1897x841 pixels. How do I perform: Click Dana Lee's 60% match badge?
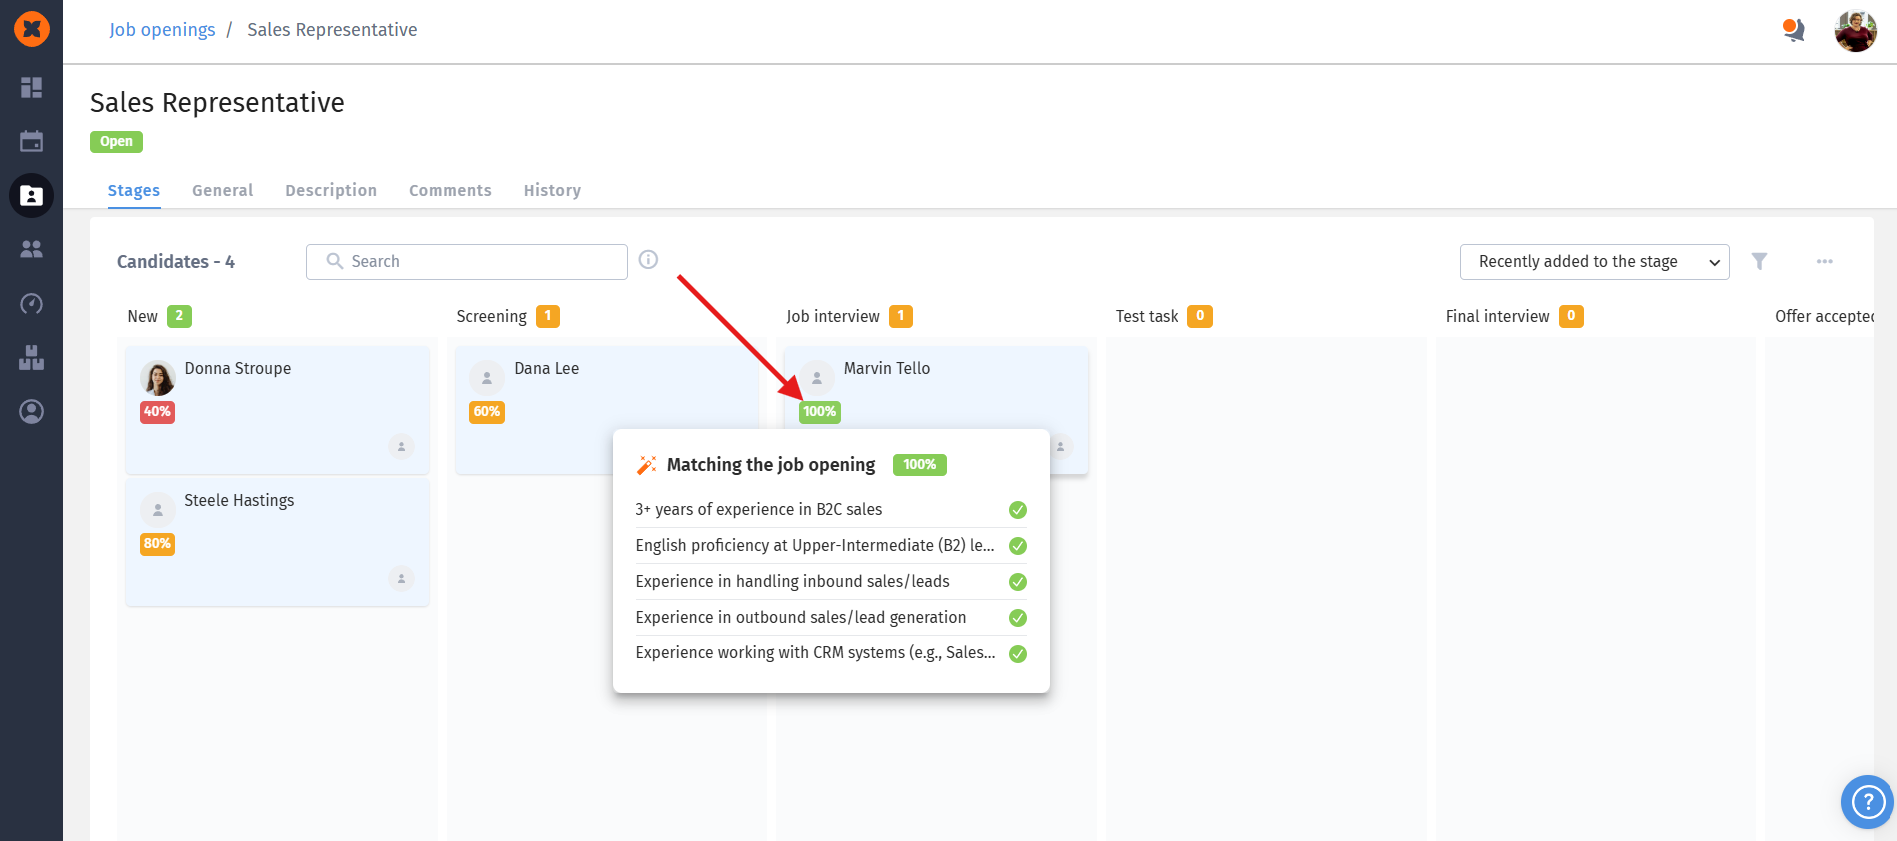click(x=487, y=412)
